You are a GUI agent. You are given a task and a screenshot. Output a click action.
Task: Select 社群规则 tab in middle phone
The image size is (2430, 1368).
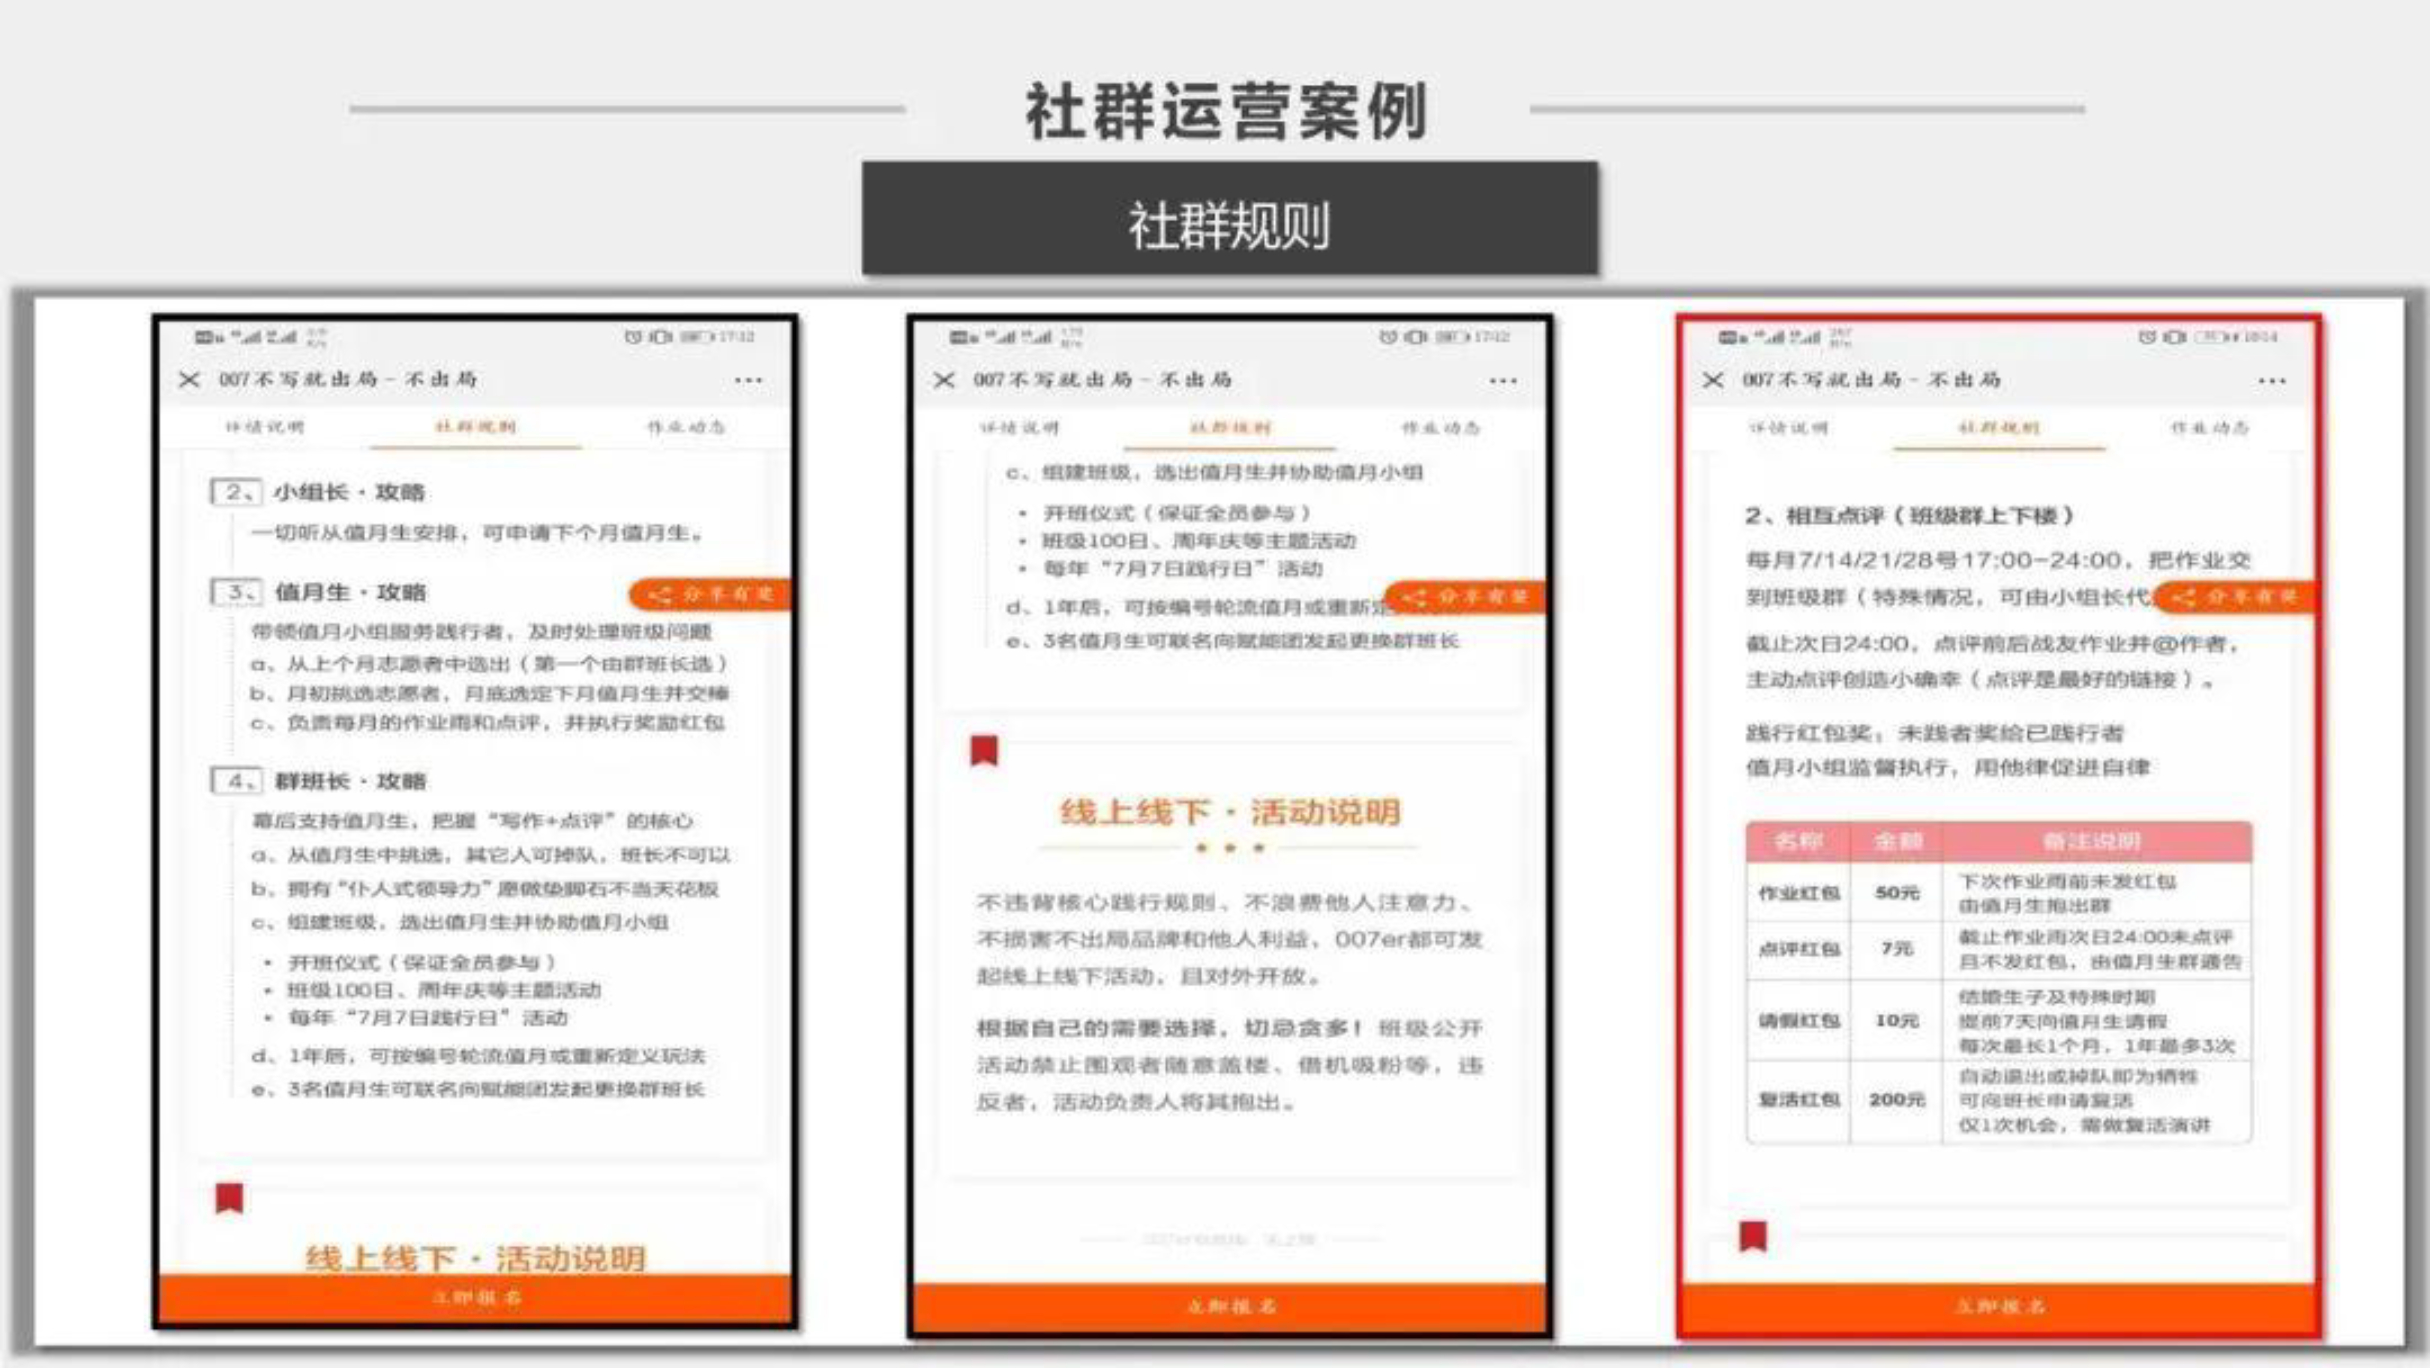pyautogui.click(x=1230, y=428)
